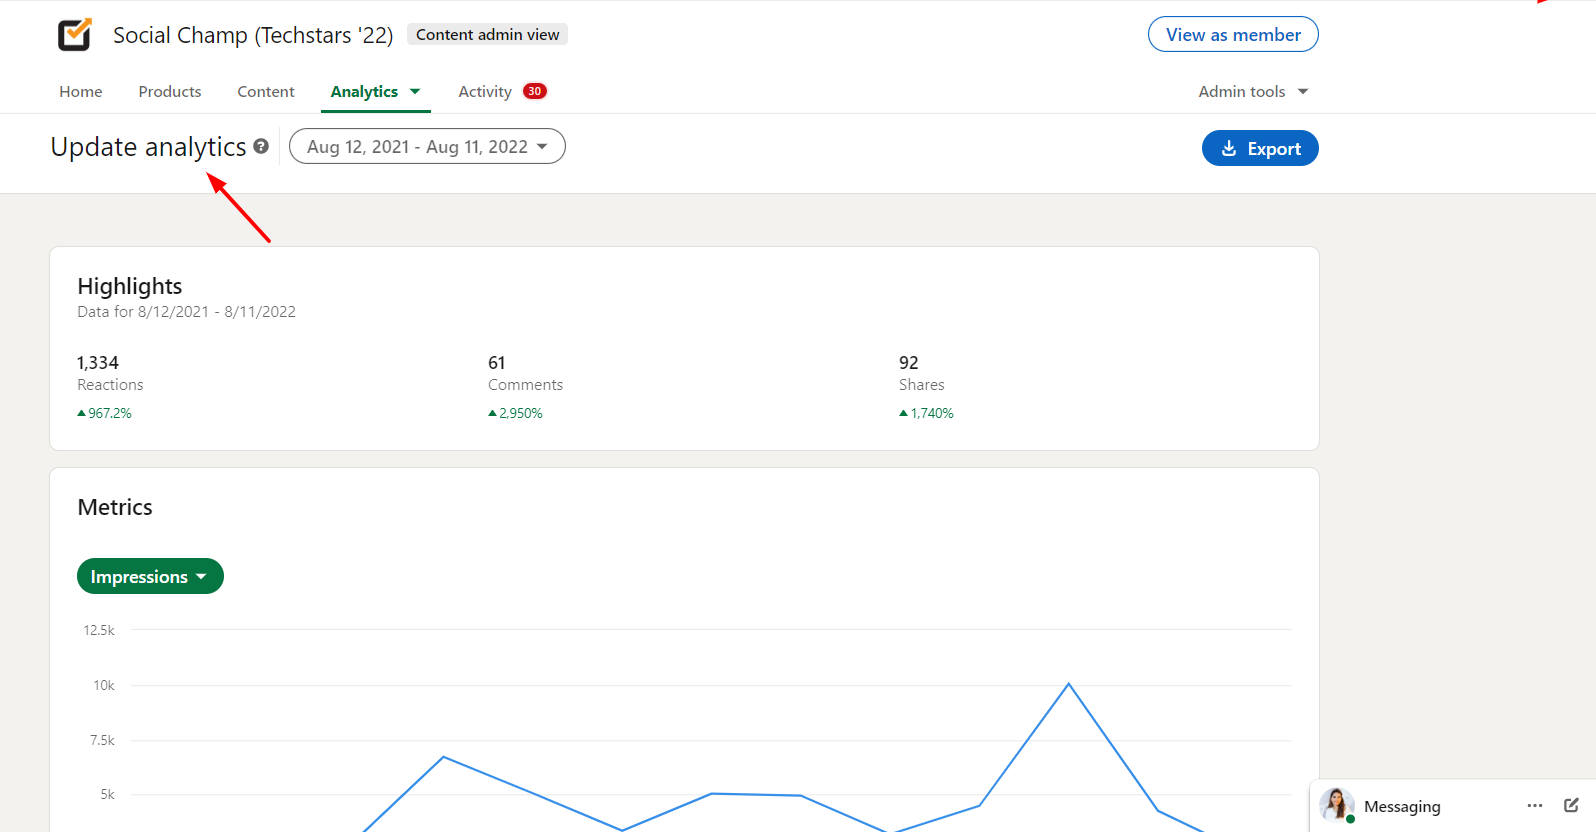Export the update analytics data
1596x832 pixels.
1260,148
